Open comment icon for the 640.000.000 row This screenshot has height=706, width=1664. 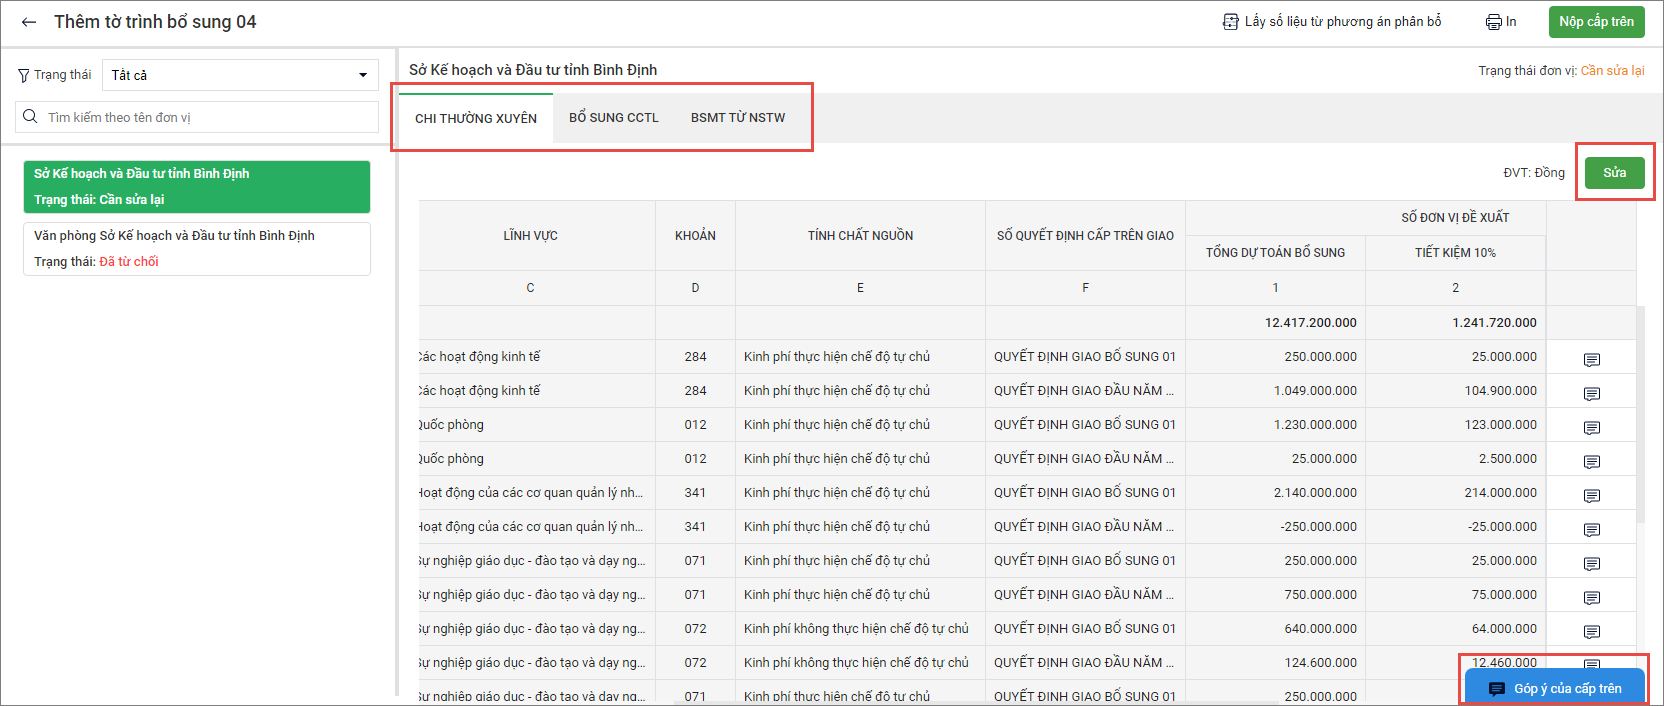[x=1591, y=632]
